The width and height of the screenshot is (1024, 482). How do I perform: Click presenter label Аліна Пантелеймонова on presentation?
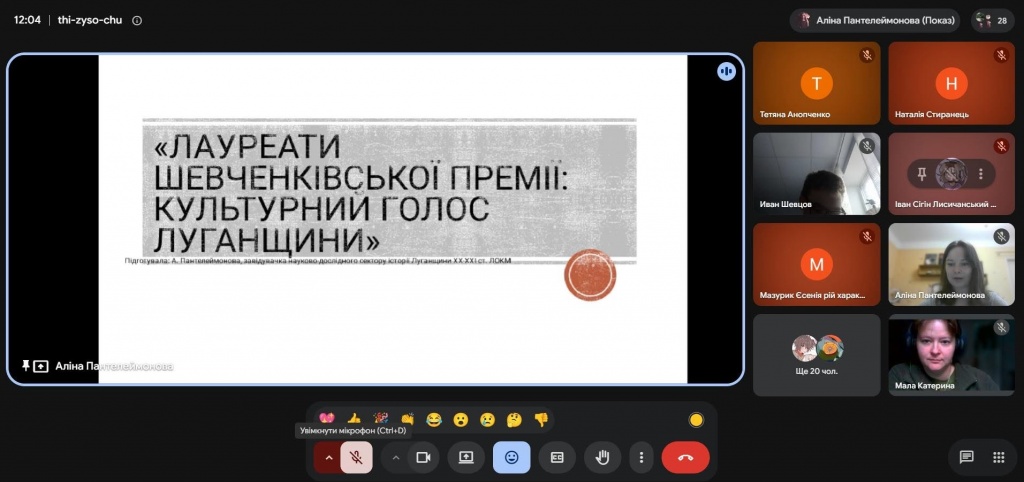click(114, 366)
